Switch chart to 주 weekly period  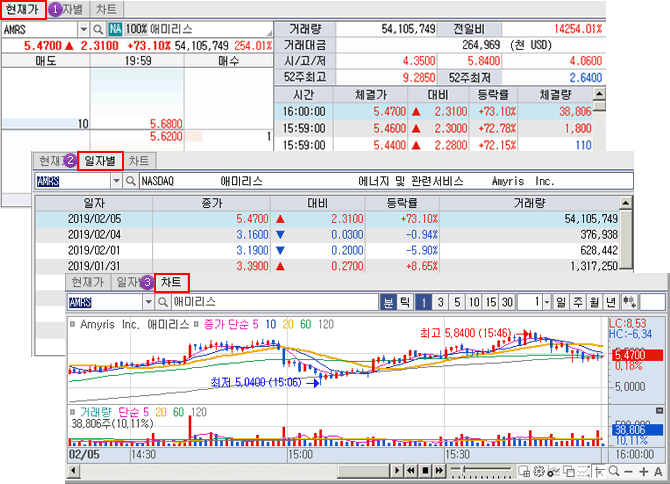[578, 302]
